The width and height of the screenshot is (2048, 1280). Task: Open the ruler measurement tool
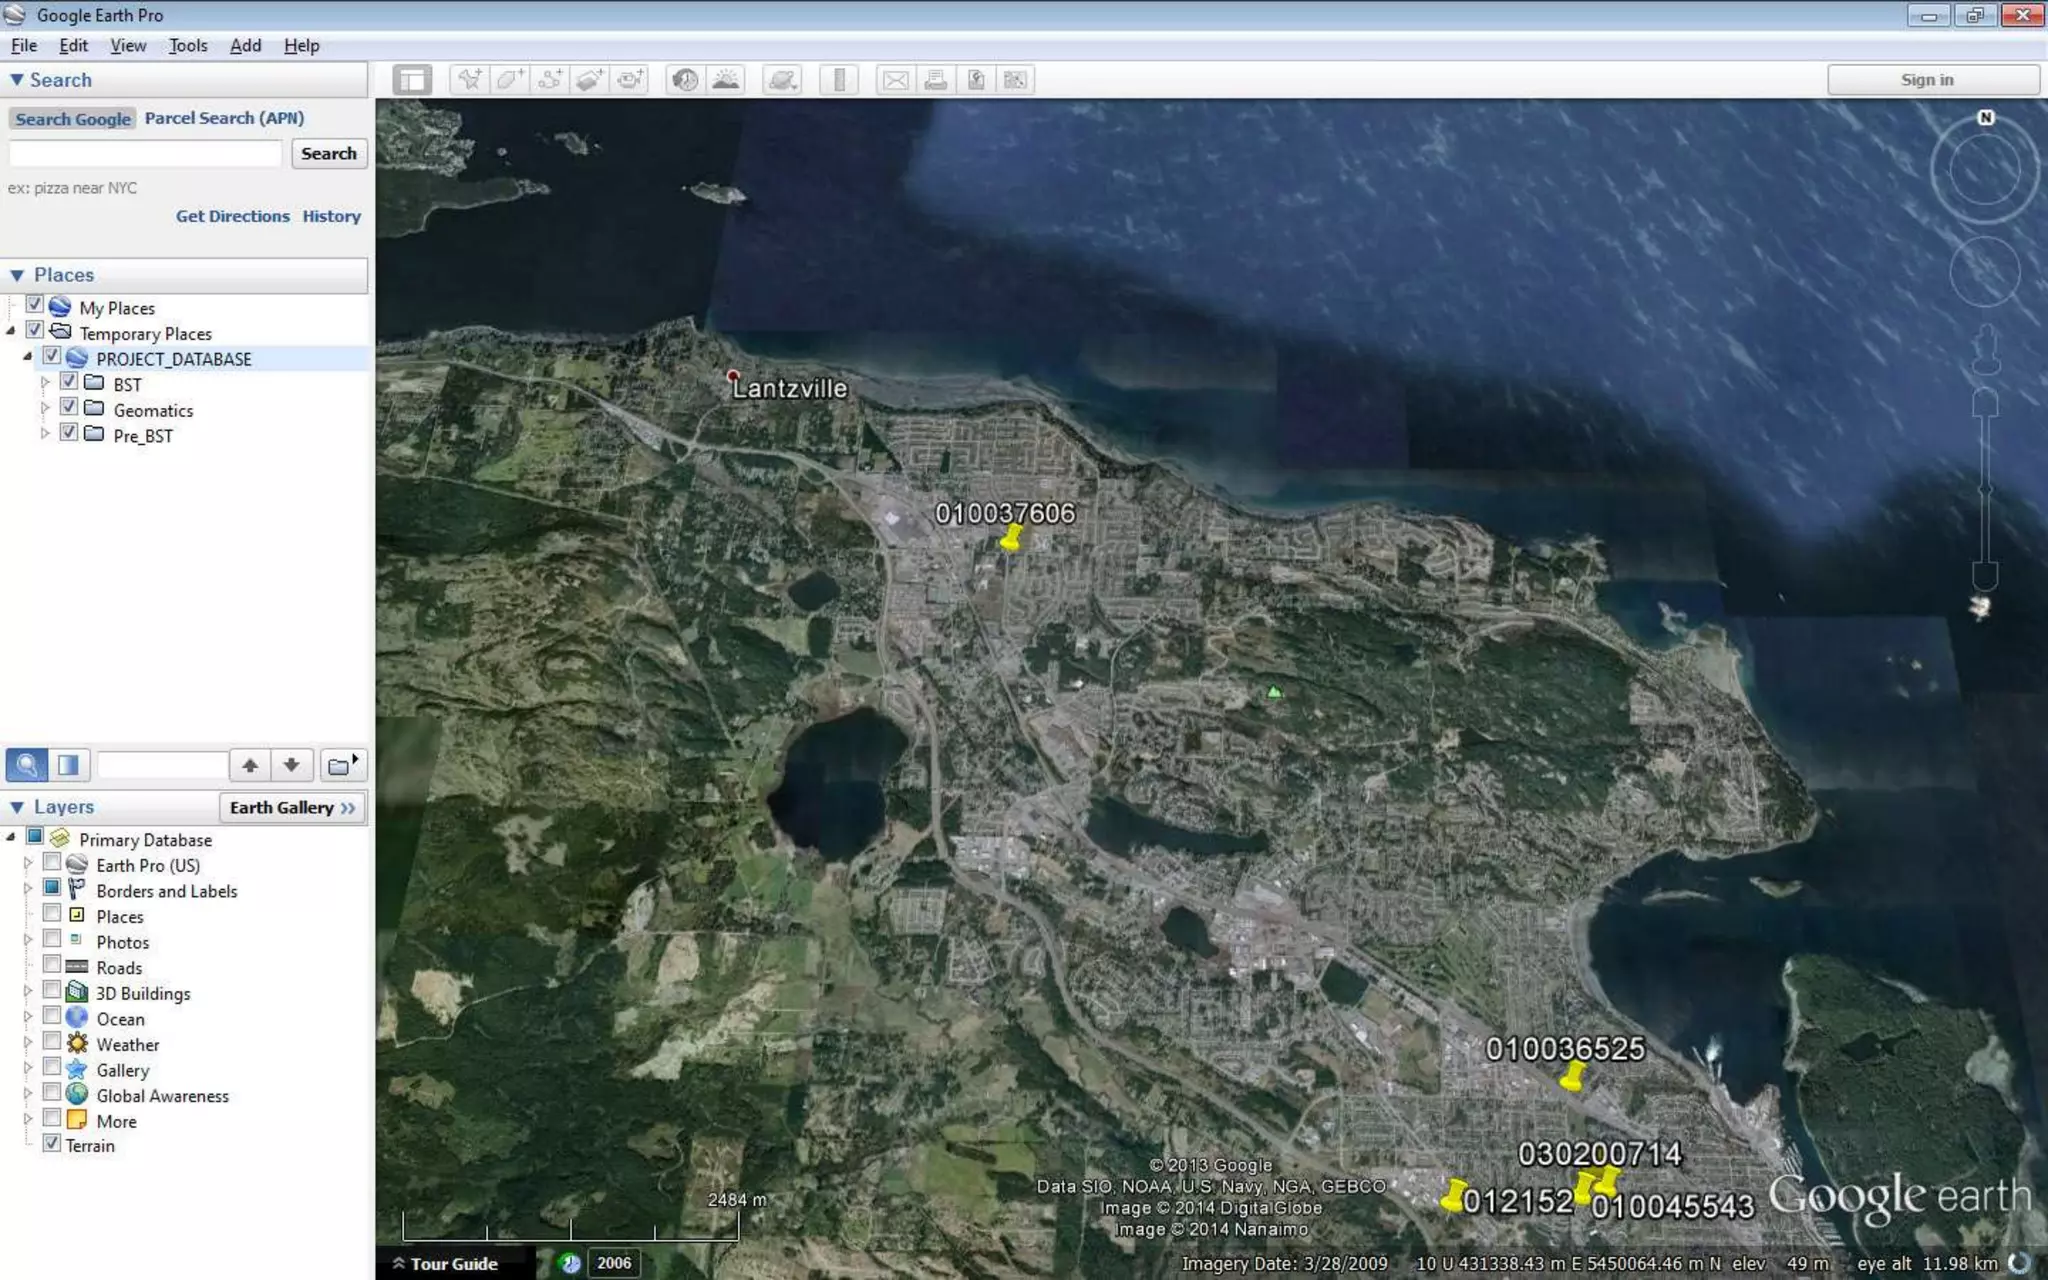coord(839,80)
